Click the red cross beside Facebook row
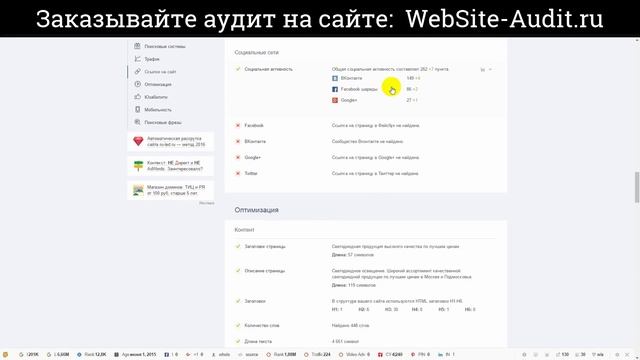The image size is (640, 360). point(238,126)
